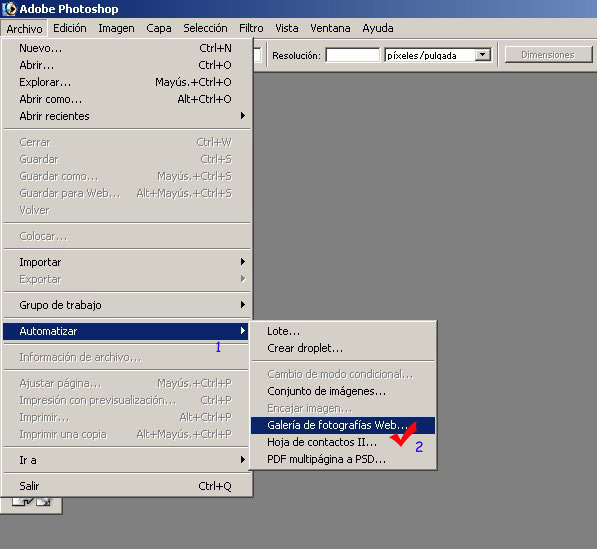Expand the Automatizar submenu
This screenshot has height=549, width=597.
pyautogui.click(x=126, y=331)
